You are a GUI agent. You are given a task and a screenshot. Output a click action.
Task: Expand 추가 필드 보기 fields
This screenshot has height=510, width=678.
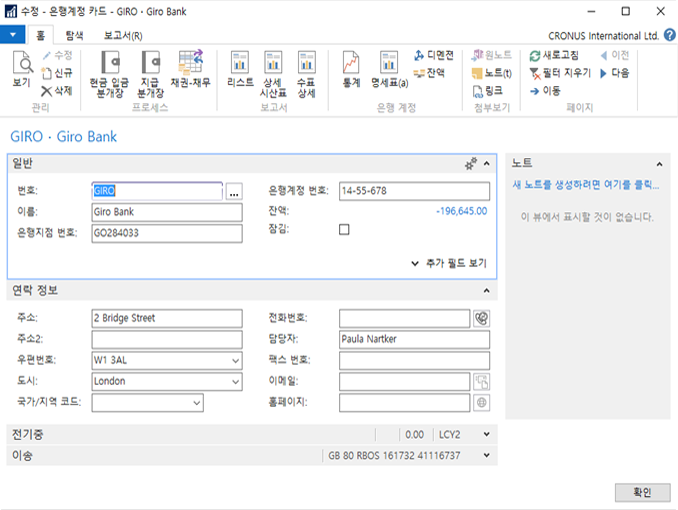pyautogui.click(x=449, y=263)
